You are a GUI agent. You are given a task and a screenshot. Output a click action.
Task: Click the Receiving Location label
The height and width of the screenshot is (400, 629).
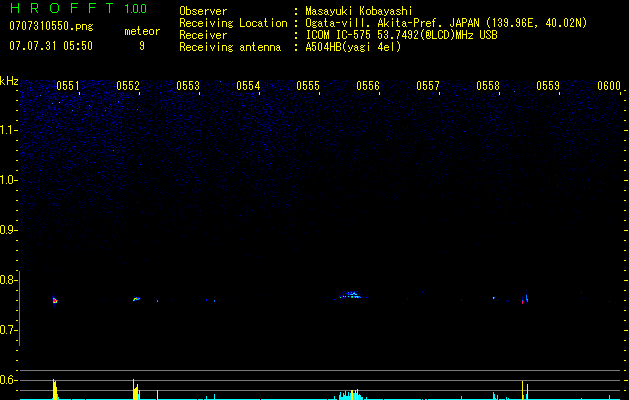coord(233,23)
